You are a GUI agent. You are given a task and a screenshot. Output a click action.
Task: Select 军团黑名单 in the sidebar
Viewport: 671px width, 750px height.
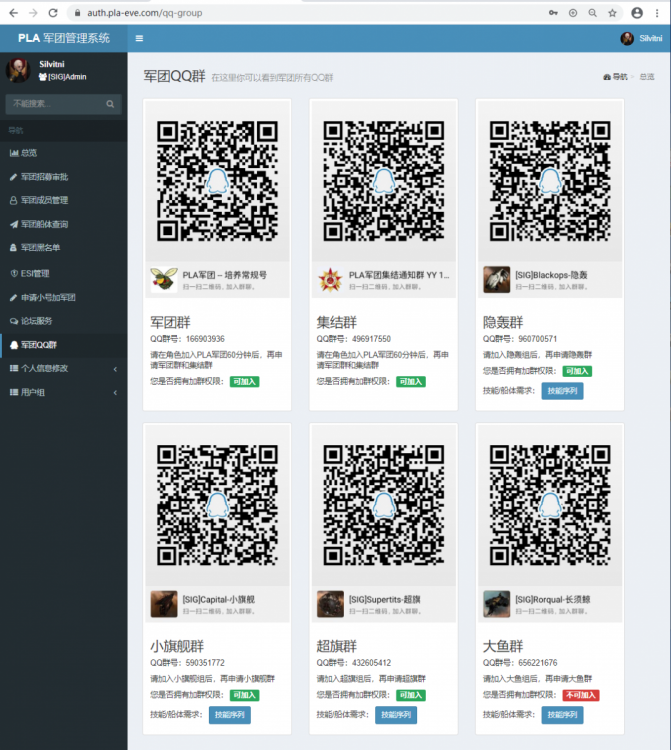tap(40, 248)
